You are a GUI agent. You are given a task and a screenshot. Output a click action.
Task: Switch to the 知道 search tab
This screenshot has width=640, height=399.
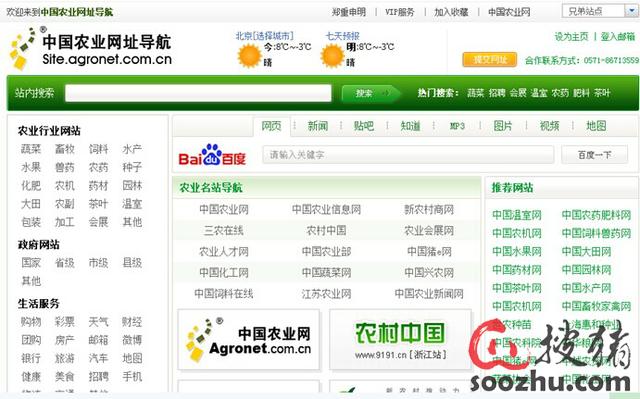tap(410, 126)
